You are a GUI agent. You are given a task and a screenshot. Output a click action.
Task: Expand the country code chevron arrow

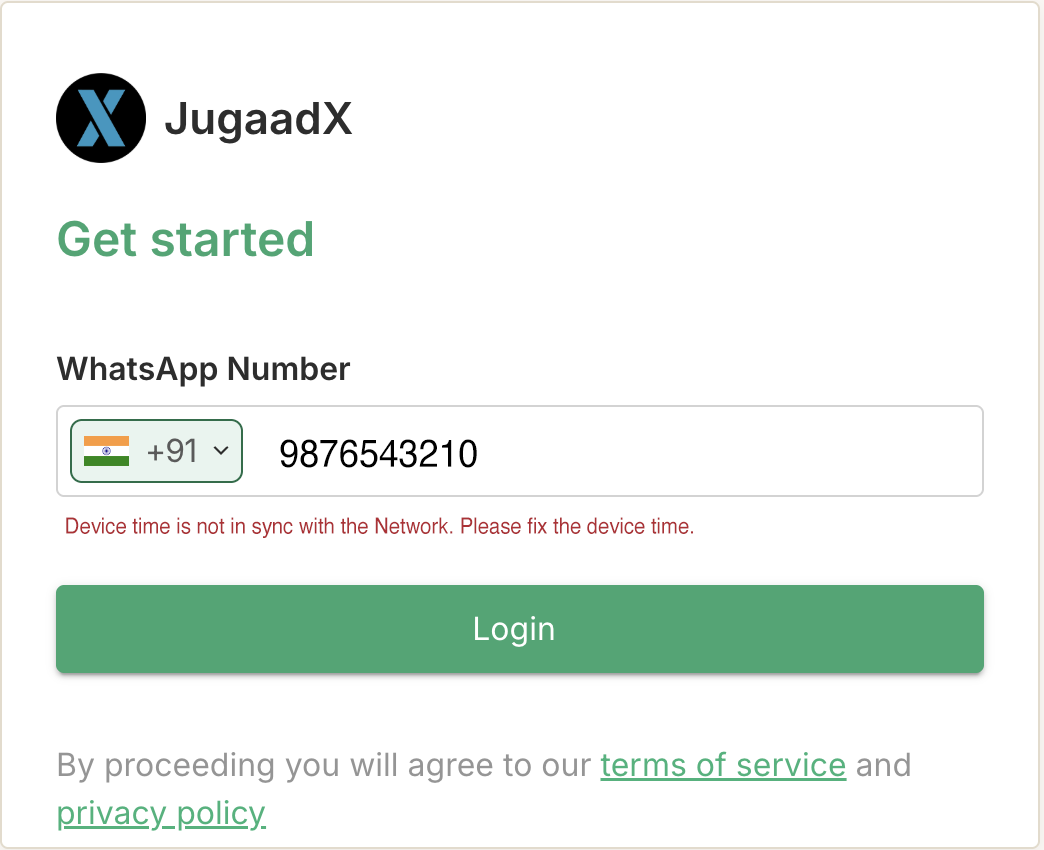222,451
